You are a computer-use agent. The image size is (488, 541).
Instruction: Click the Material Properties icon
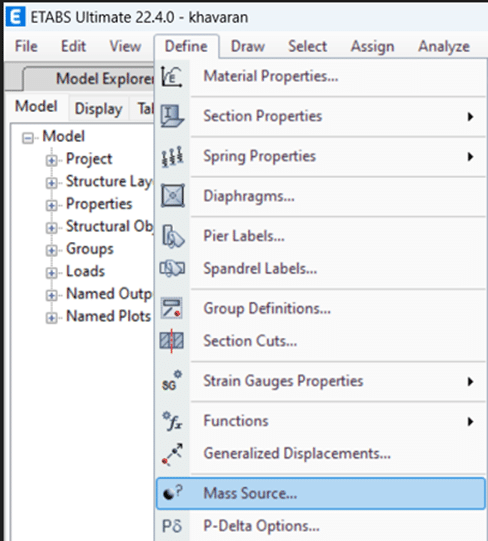172,77
